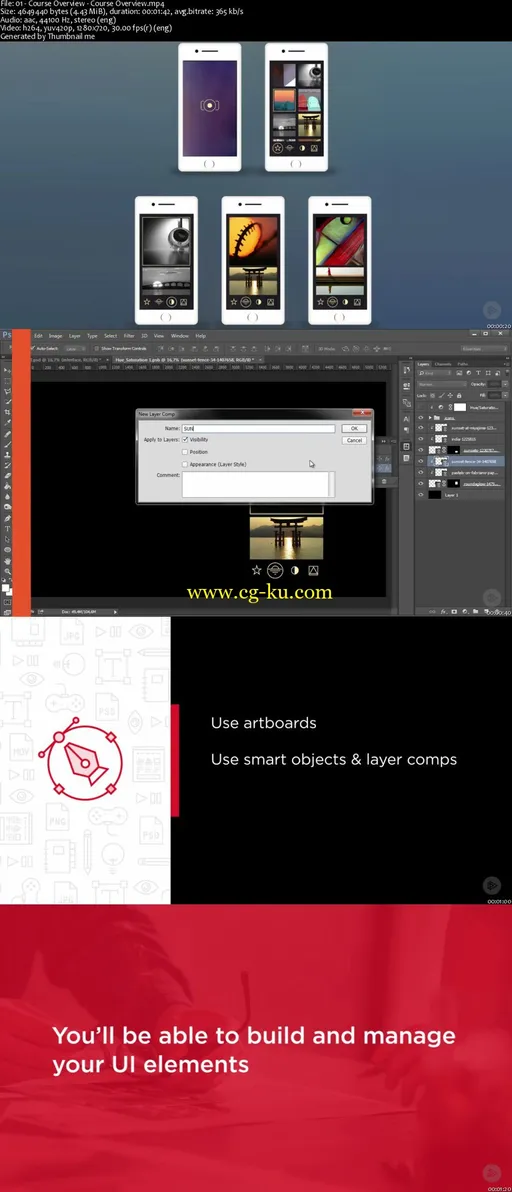Select the Clone Stamp tool
This screenshot has height=1192, width=512.
(8, 455)
